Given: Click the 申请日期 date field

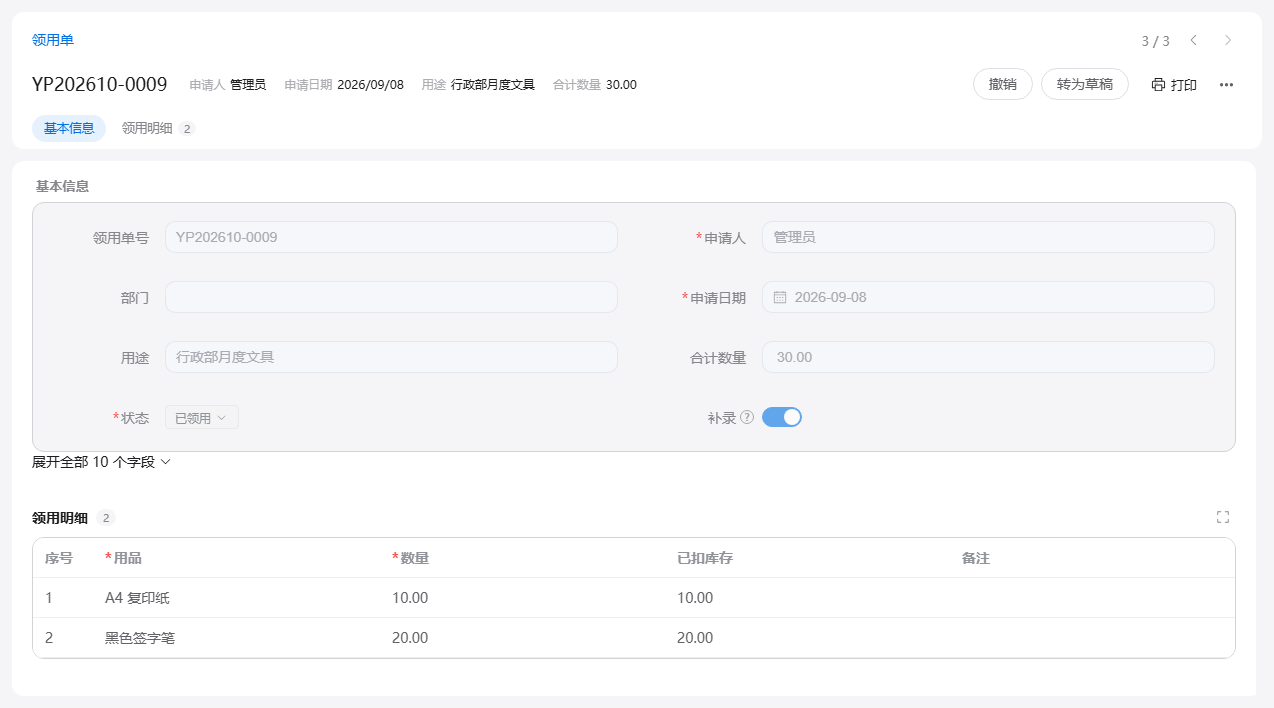Looking at the screenshot, I should click(988, 297).
